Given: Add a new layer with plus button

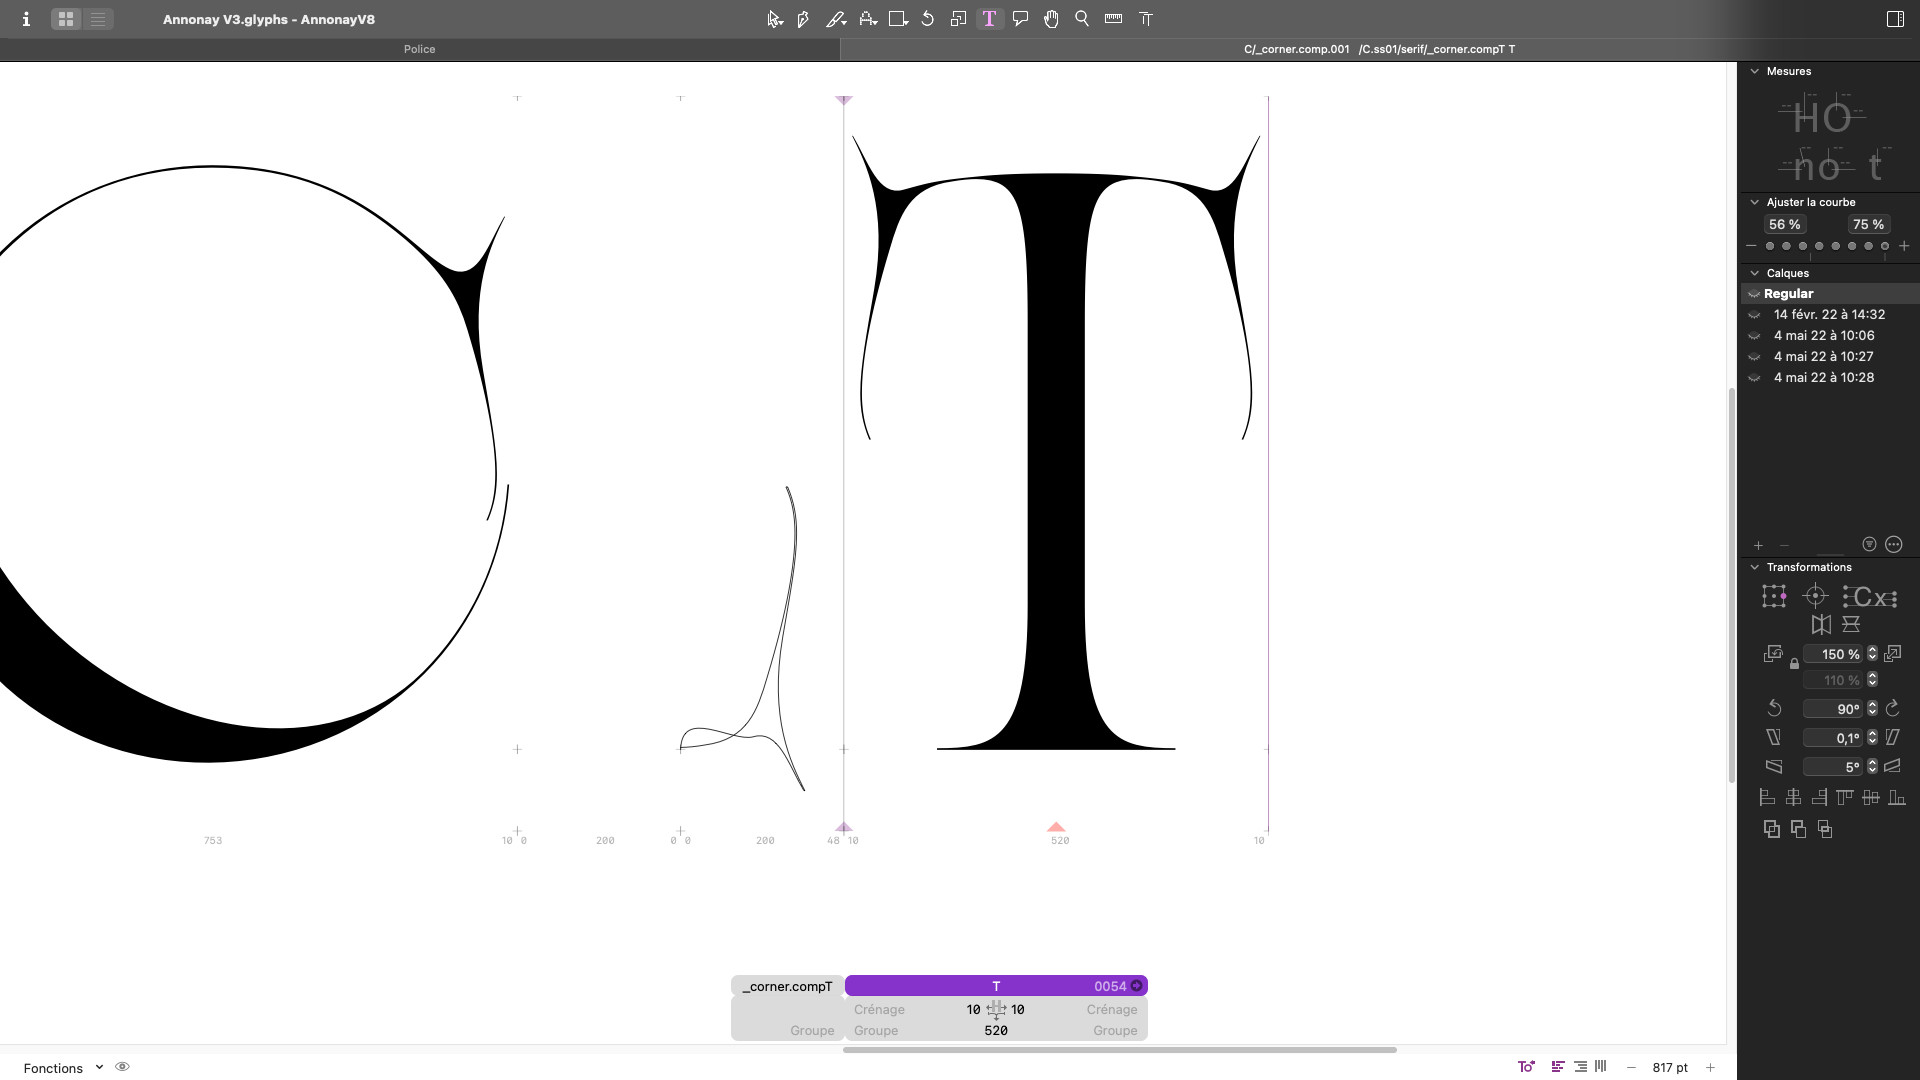Looking at the screenshot, I should pyautogui.click(x=1758, y=545).
